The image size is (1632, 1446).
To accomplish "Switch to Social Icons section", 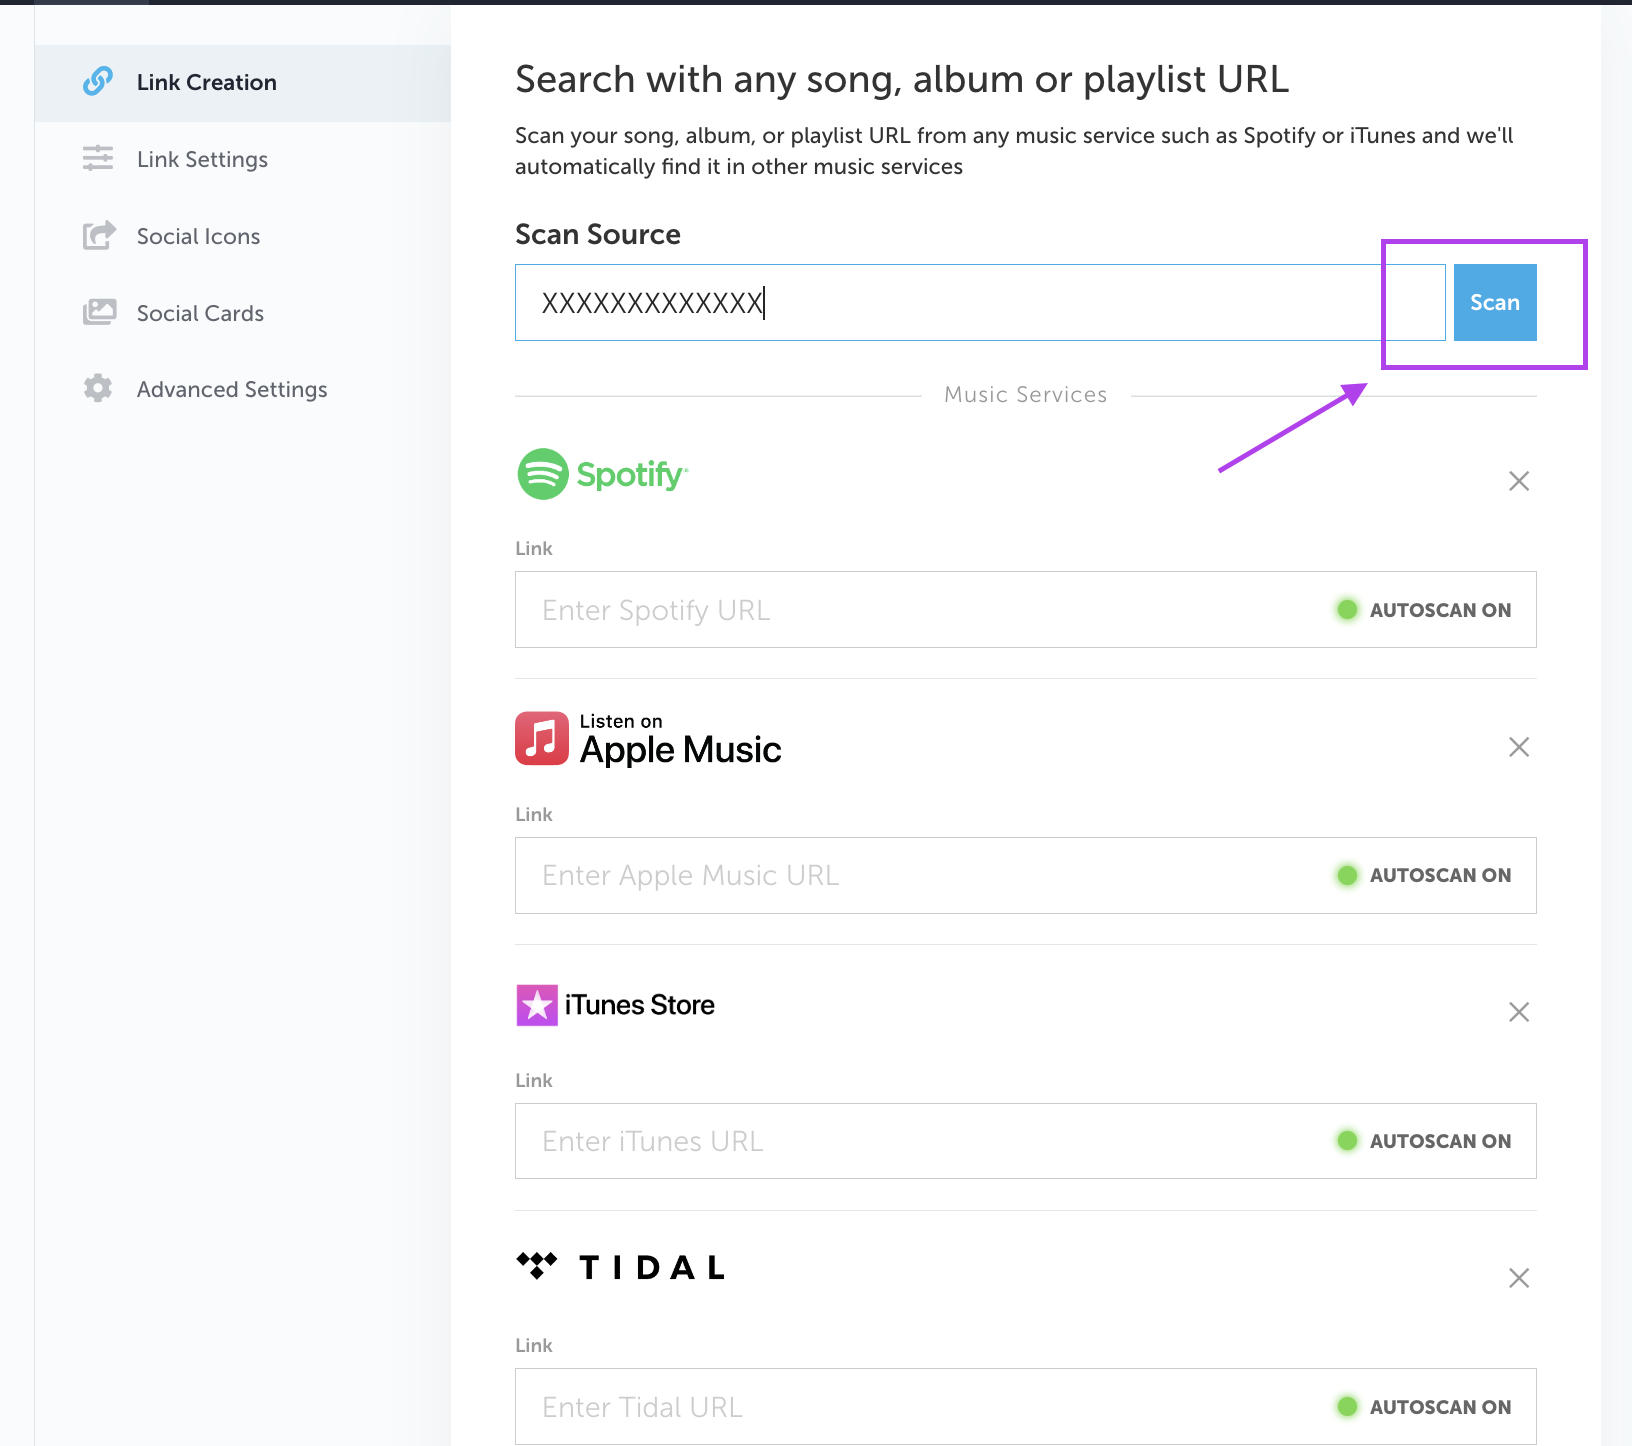I will point(243,236).
